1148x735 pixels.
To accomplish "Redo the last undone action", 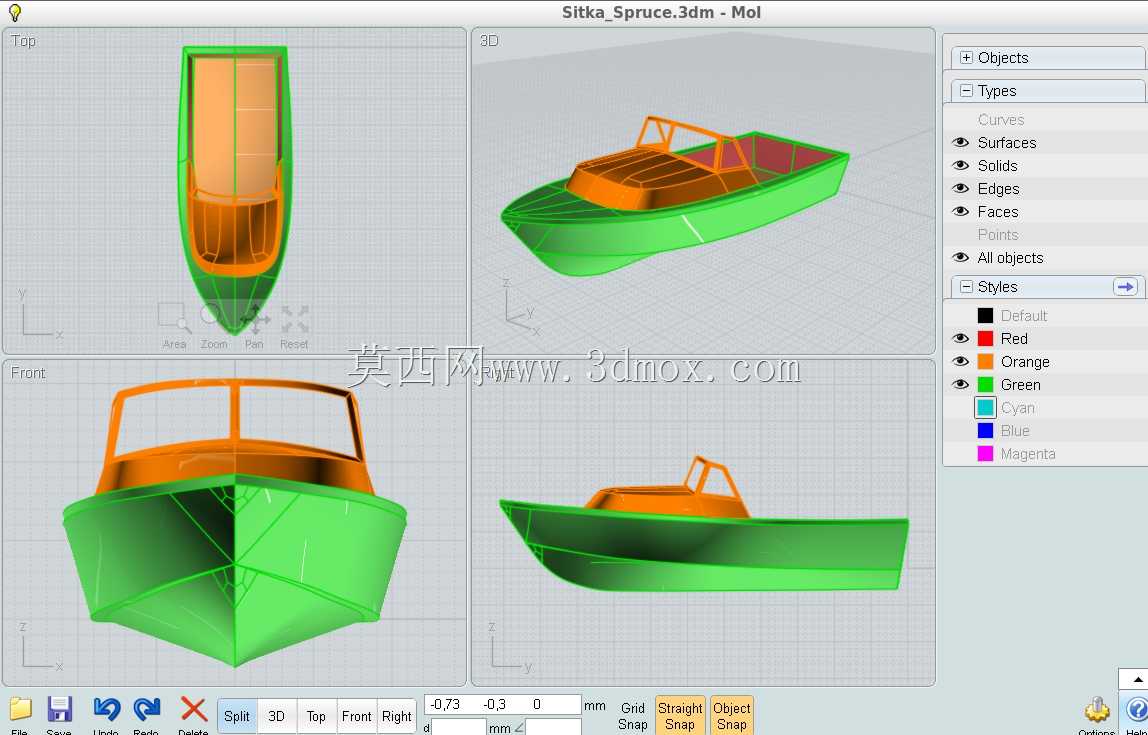I will coord(146,710).
